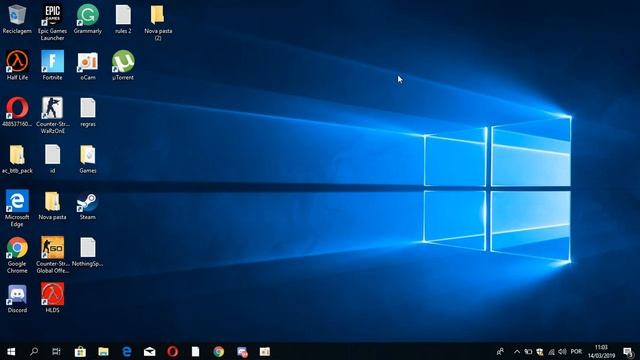Open the volume speaker tray icon
The image size is (640, 360).
(x=562, y=351)
